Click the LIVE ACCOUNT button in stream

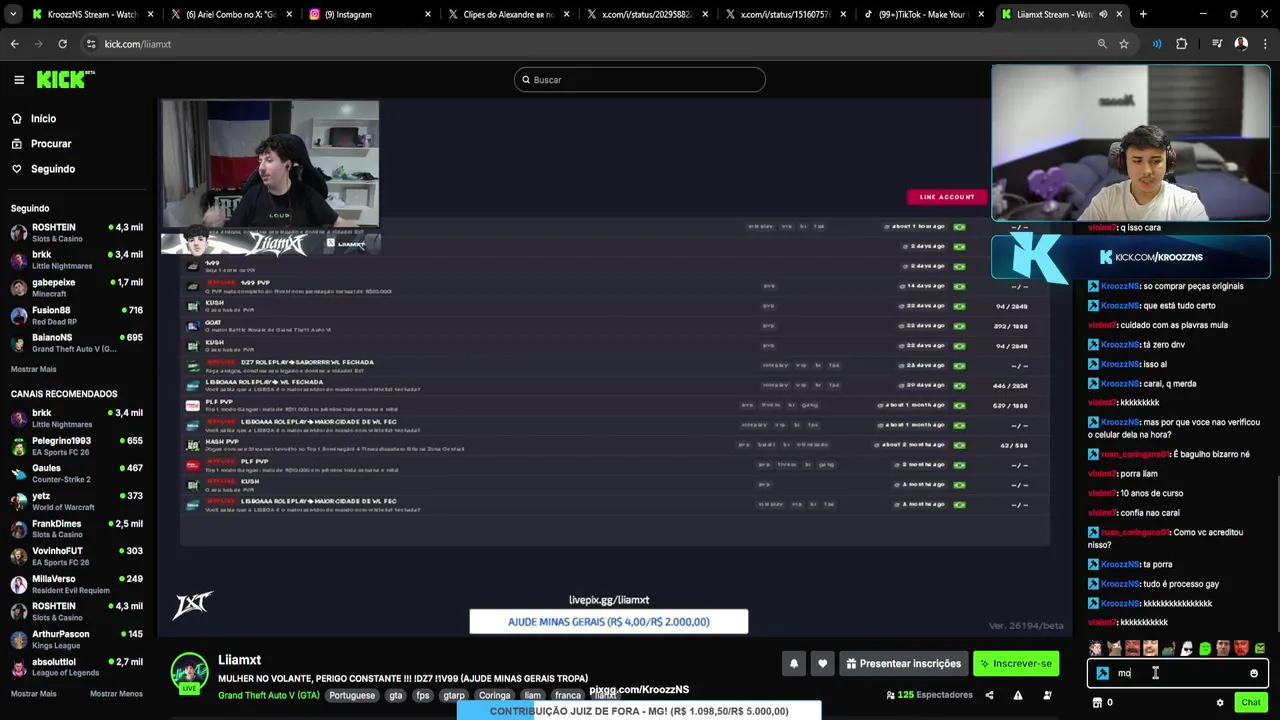pos(947,197)
